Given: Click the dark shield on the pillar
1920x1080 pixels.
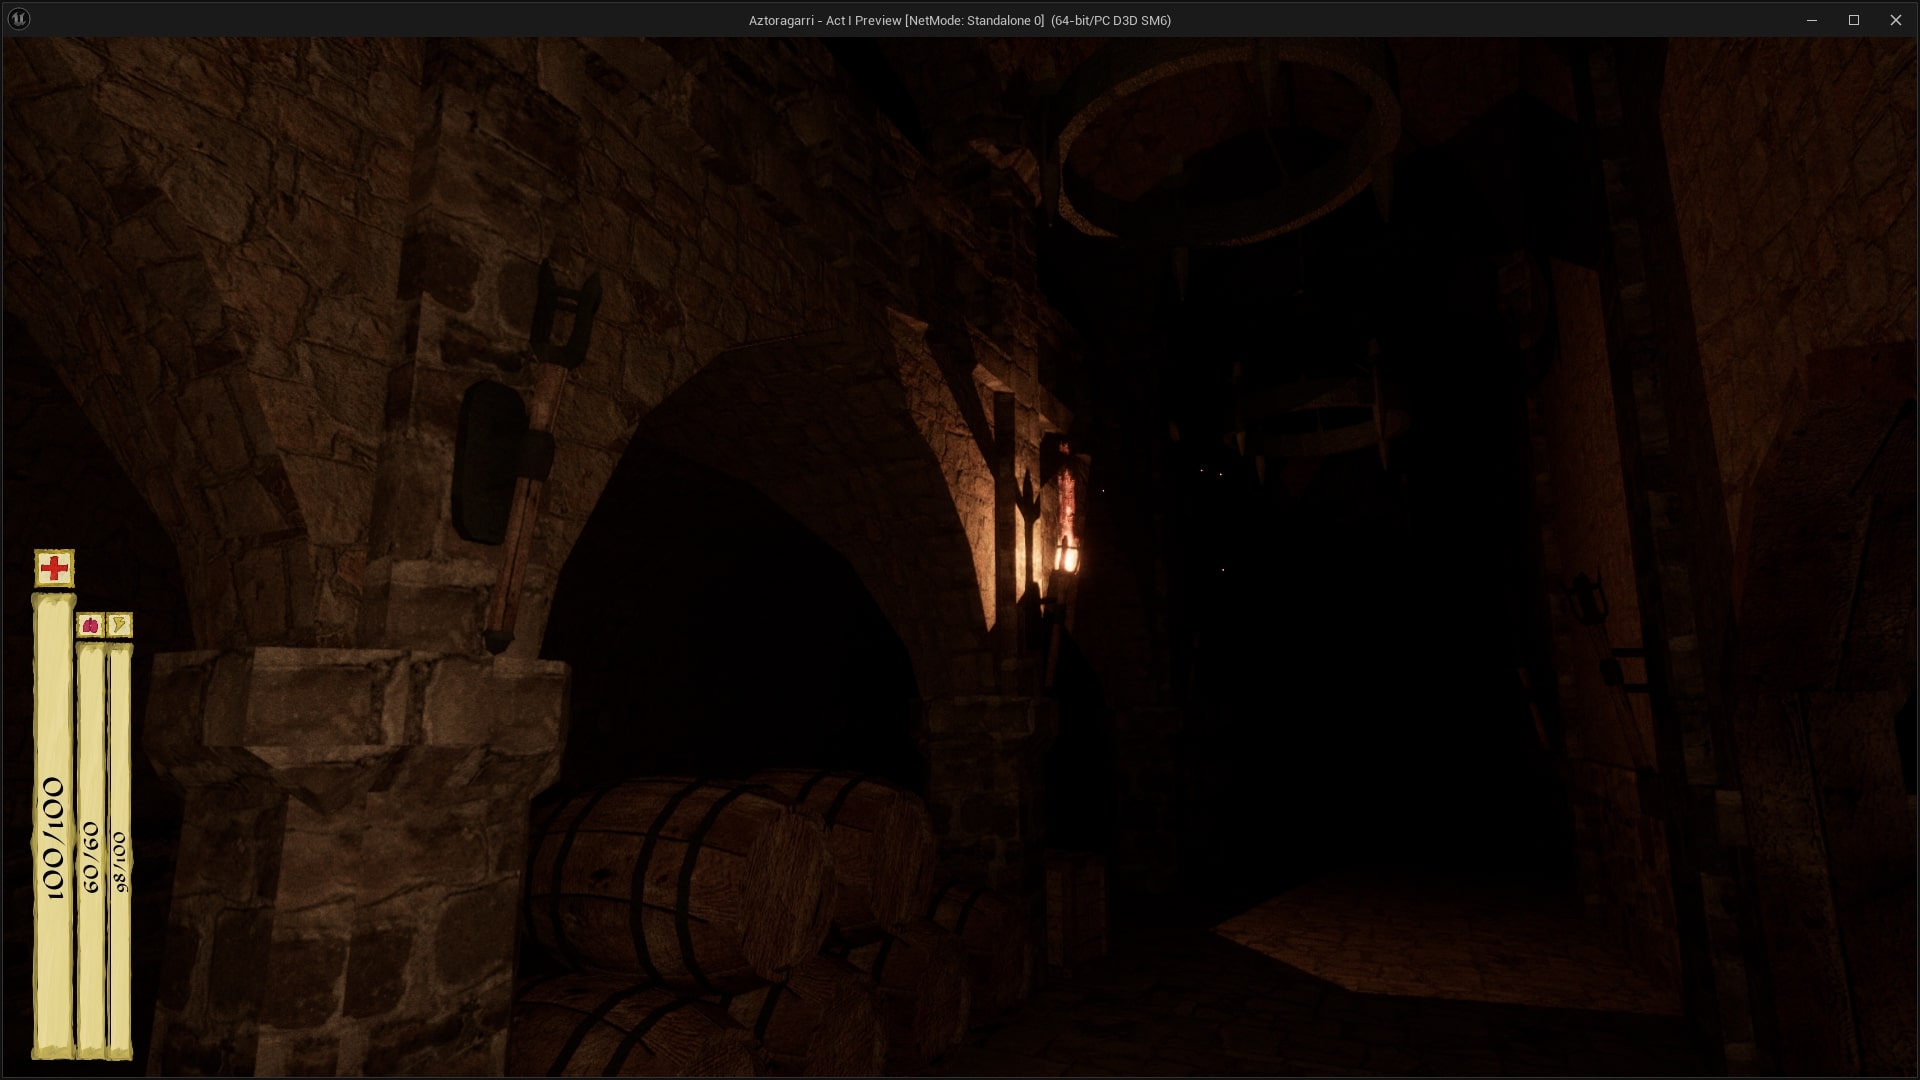Looking at the screenshot, I should pos(486,460).
